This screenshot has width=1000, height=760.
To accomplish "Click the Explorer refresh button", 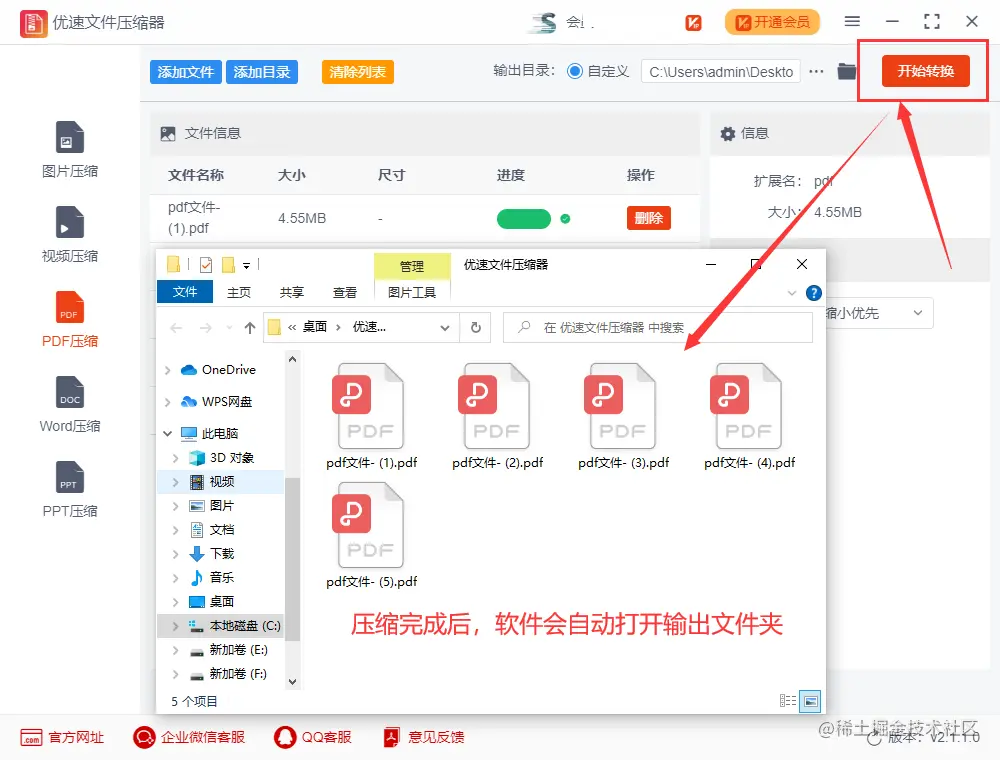I will click(476, 328).
